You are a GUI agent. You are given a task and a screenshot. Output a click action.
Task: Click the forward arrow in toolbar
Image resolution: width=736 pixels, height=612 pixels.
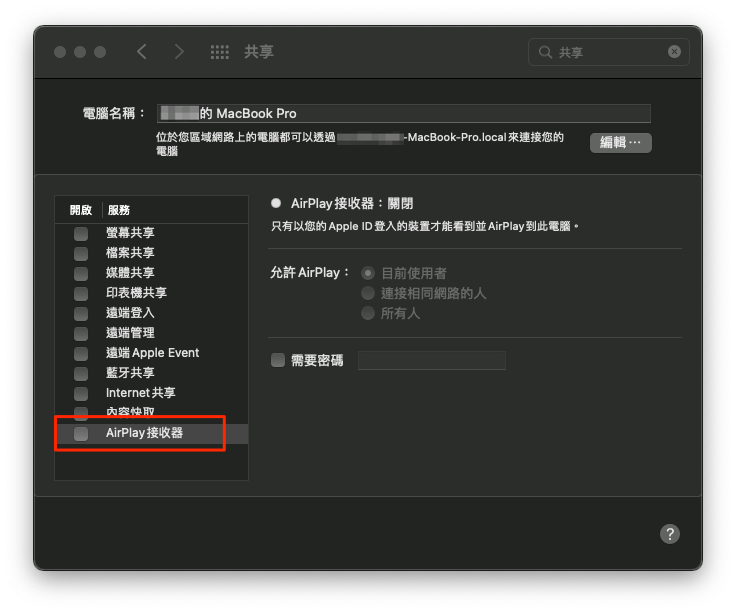point(179,52)
